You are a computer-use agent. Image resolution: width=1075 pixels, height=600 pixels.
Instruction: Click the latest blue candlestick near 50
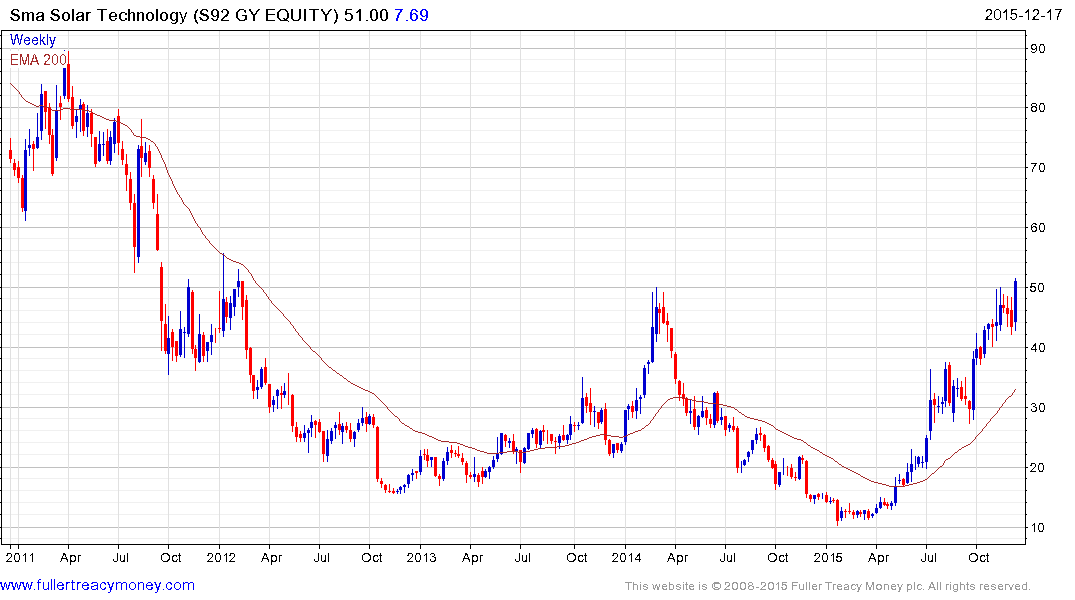tap(1015, 300)
